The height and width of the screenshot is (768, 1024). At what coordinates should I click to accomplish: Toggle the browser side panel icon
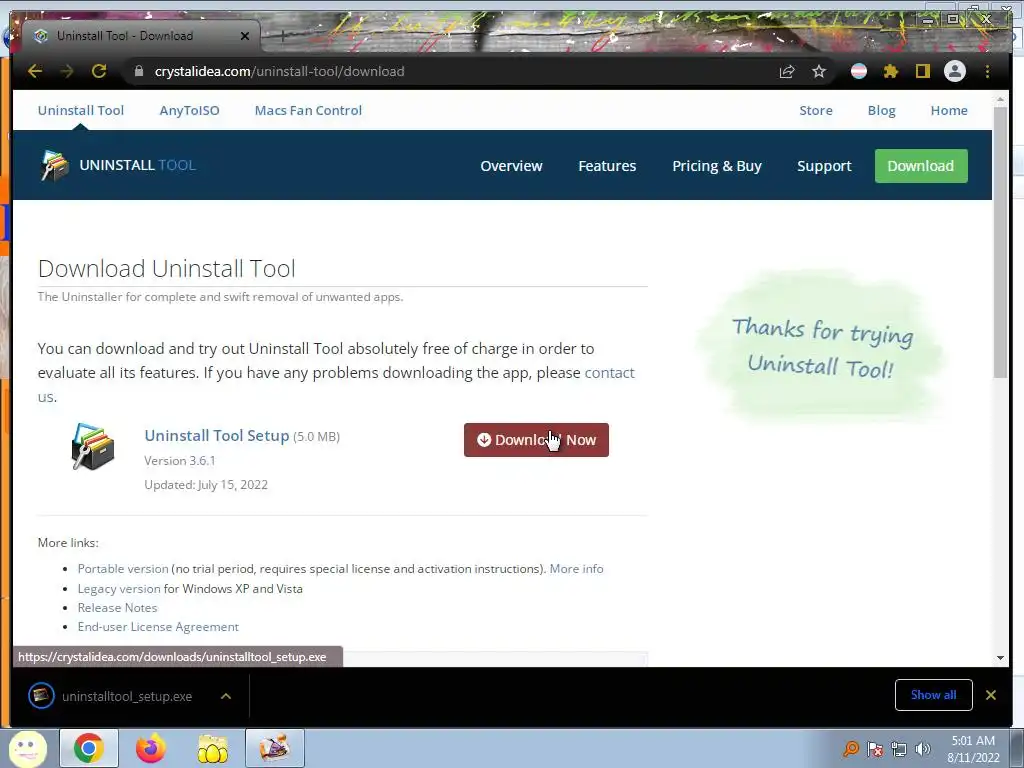click(x=922, y=71)
